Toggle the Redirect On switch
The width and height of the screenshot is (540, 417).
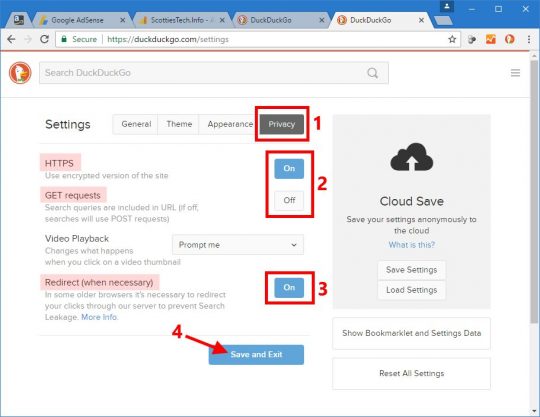(289, 287)
